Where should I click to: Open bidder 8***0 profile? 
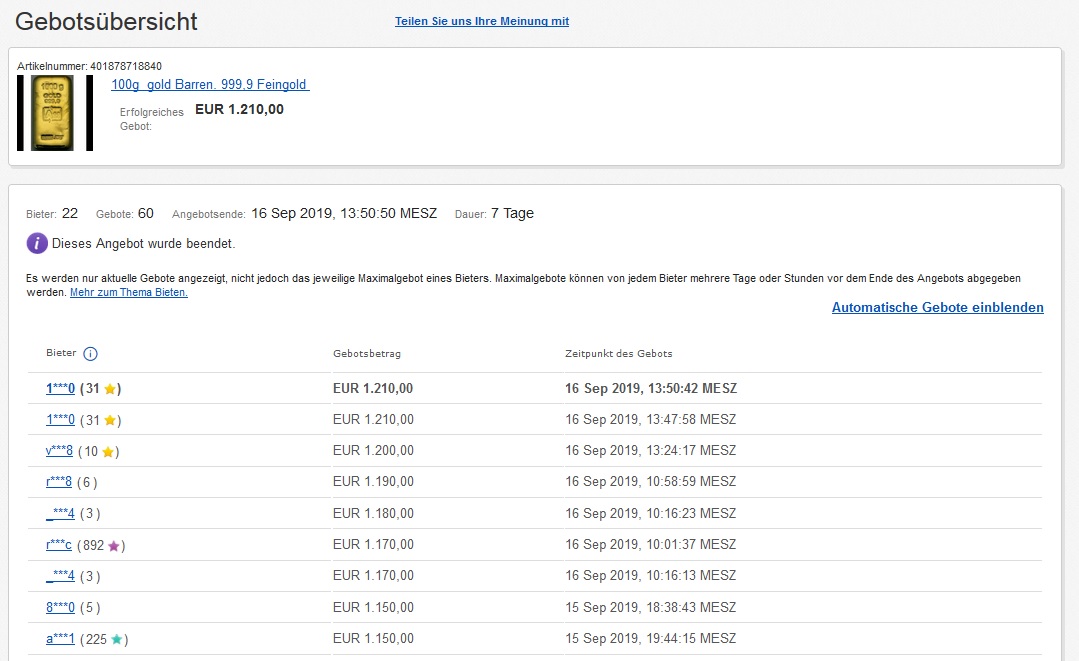click(x=60, y=608)
